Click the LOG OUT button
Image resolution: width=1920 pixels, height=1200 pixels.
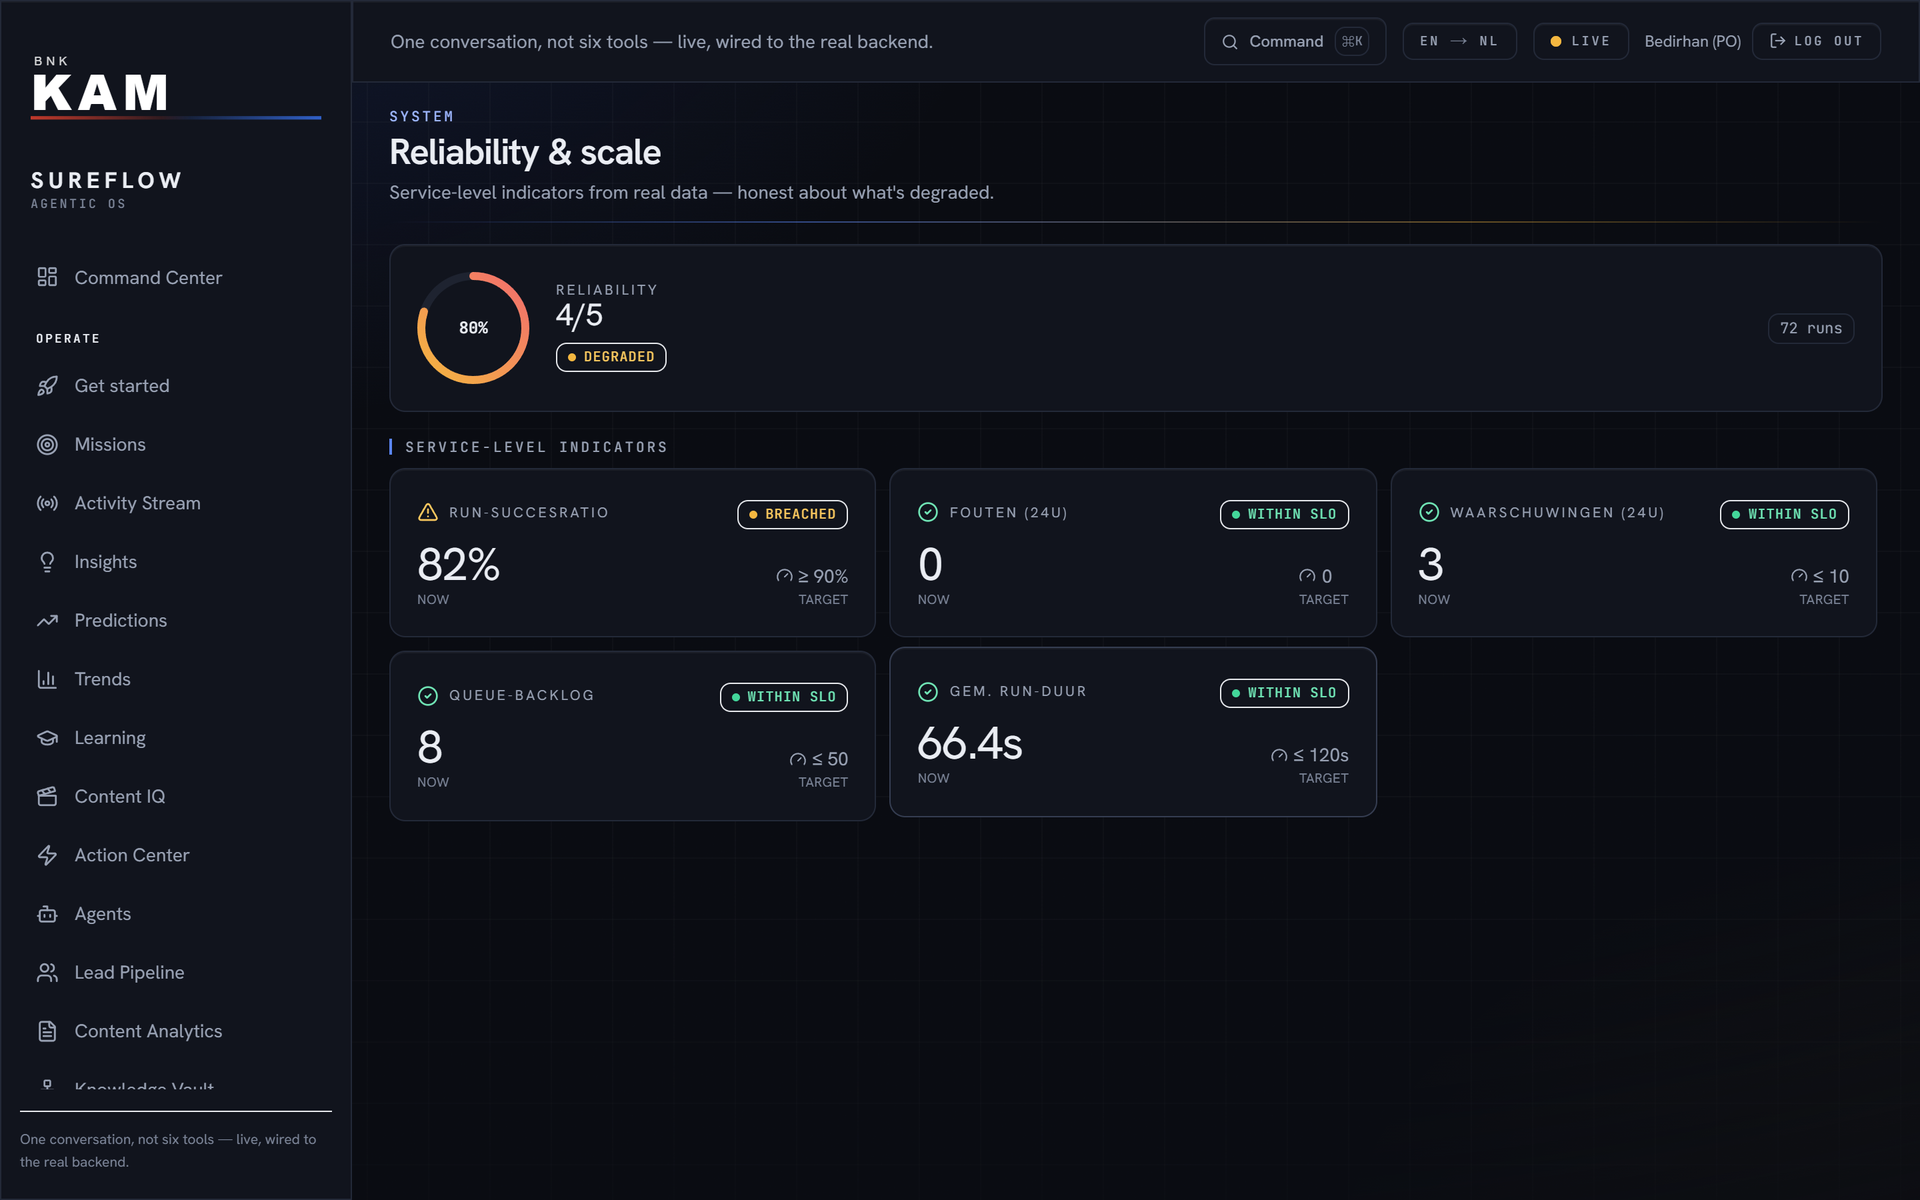1816,41
